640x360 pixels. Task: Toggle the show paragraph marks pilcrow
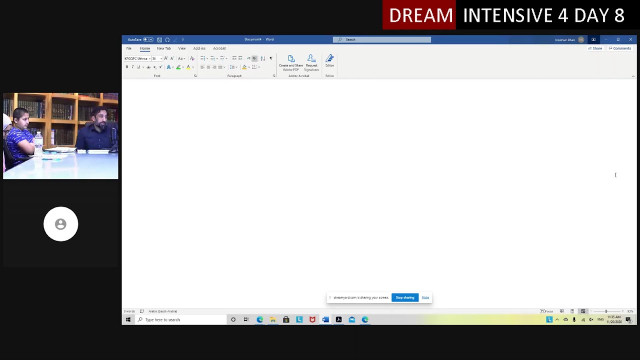tap(271, 58)
